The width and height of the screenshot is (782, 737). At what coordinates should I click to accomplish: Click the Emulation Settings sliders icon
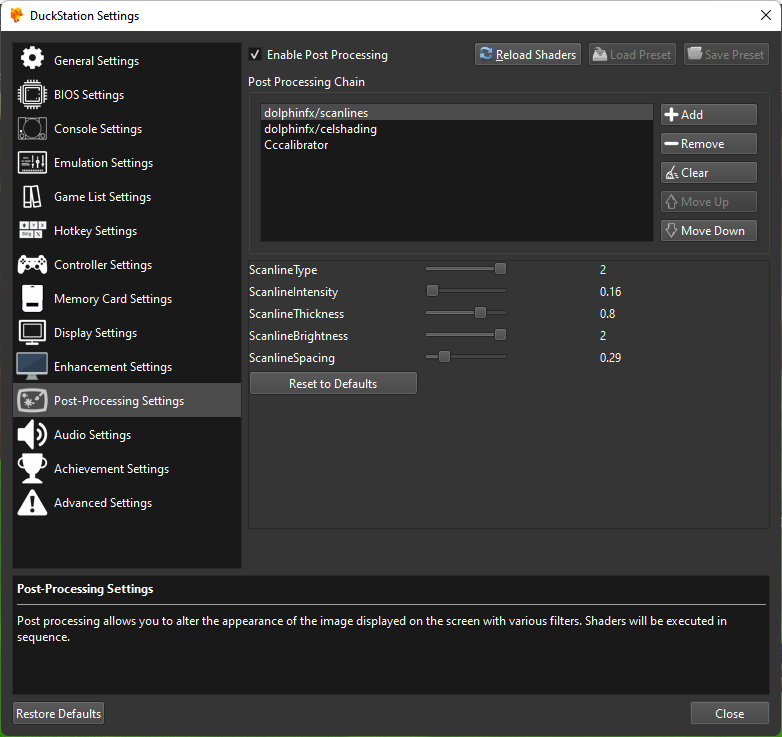pyautogui.click(x=32, y=163)
